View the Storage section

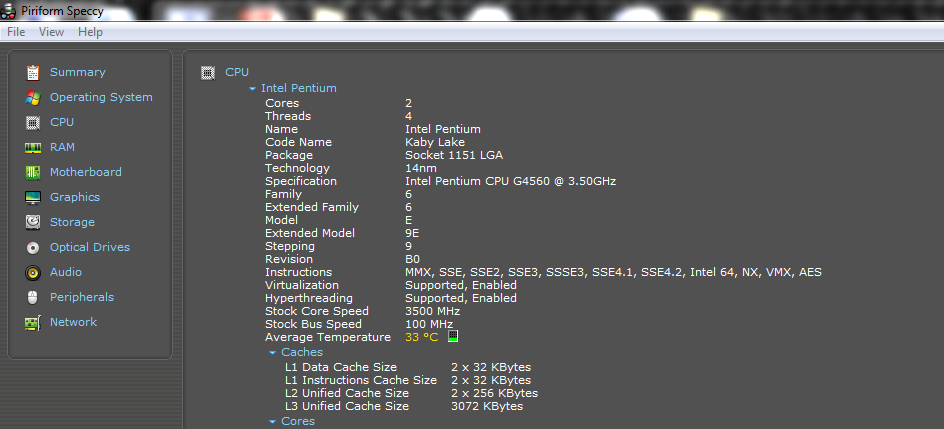pyautogui.click(x=72, y=223)
